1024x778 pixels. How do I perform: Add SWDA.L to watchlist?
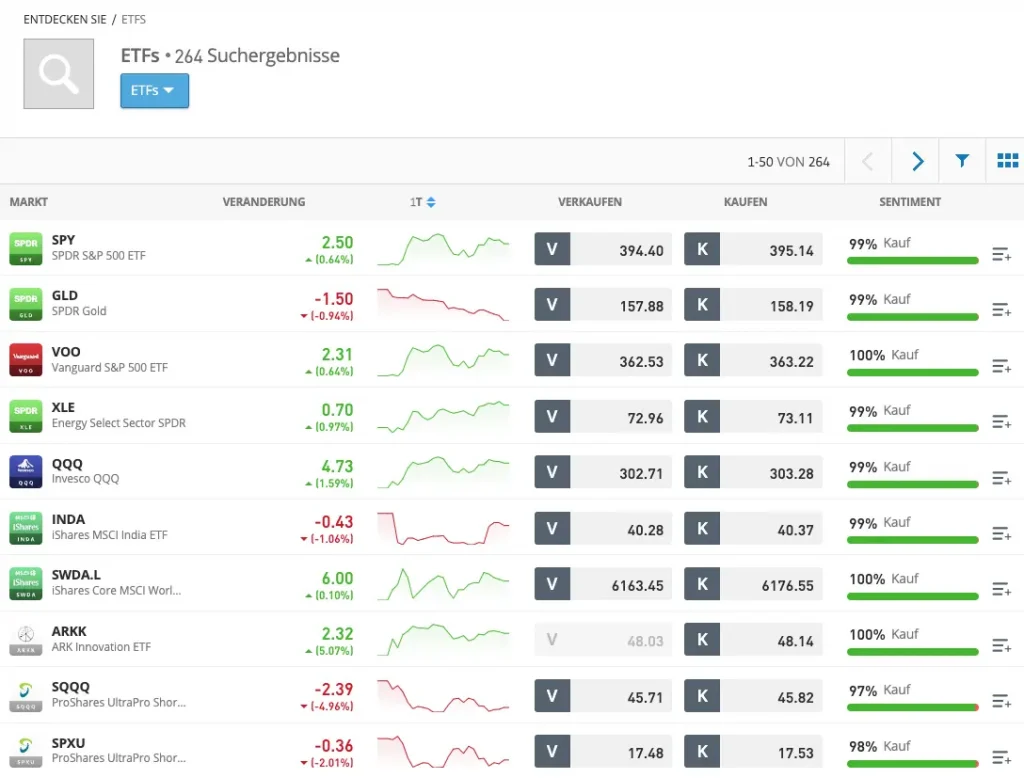click(1001, 591)
